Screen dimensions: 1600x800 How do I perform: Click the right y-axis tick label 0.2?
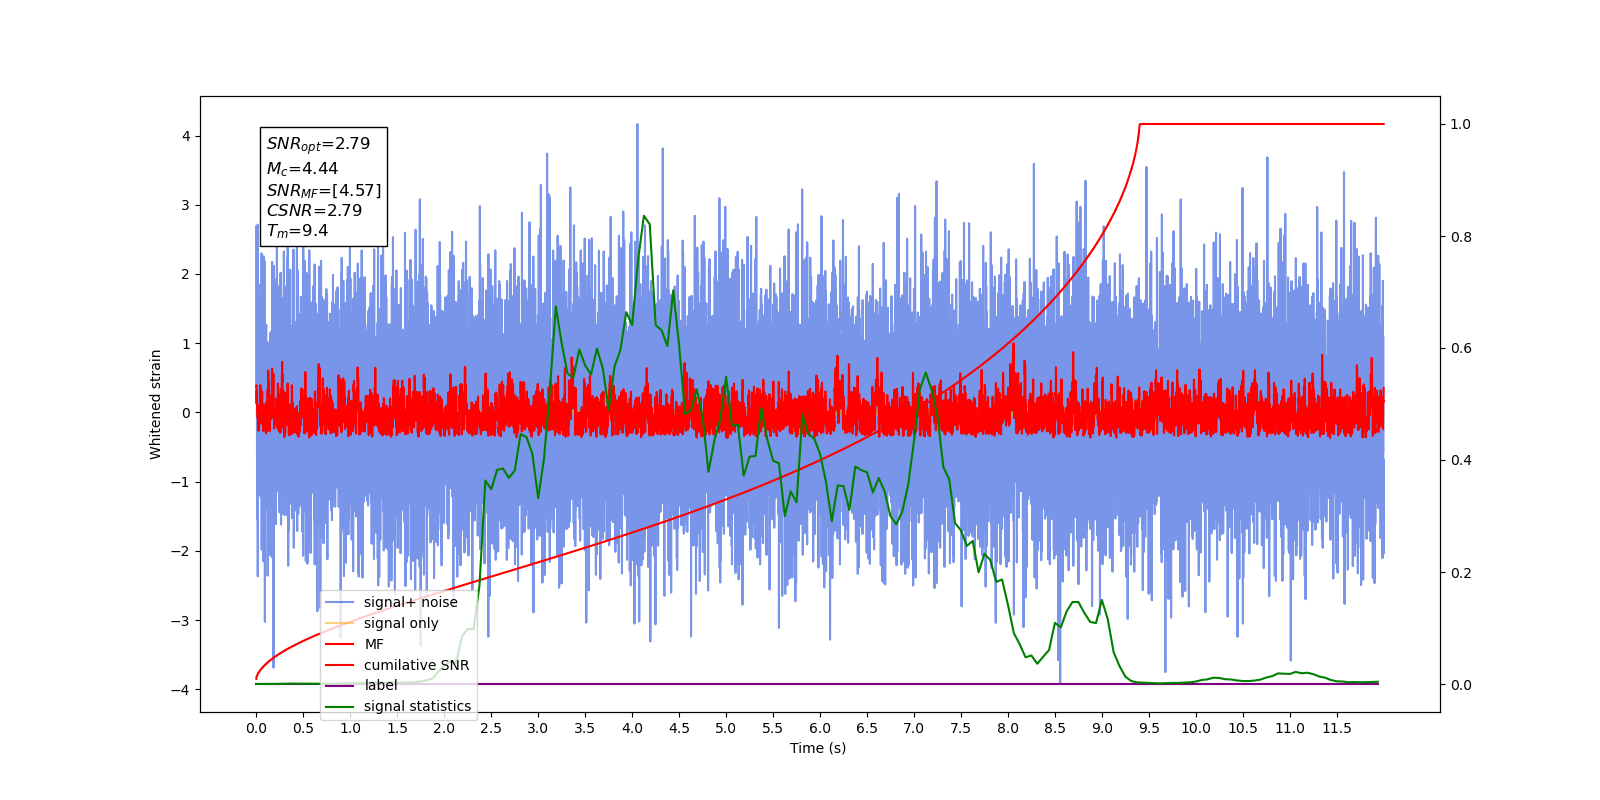[1460, 573]
